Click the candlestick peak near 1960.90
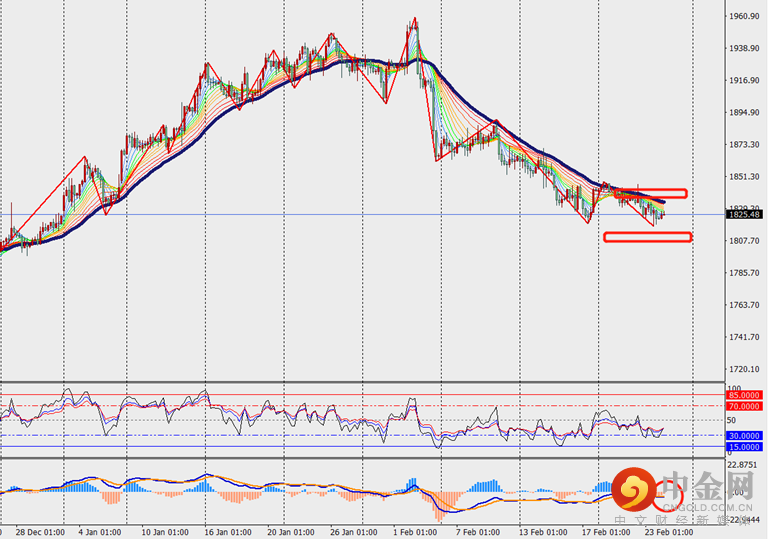This screenshot has width=768, height=539. (x=413, y=20)
